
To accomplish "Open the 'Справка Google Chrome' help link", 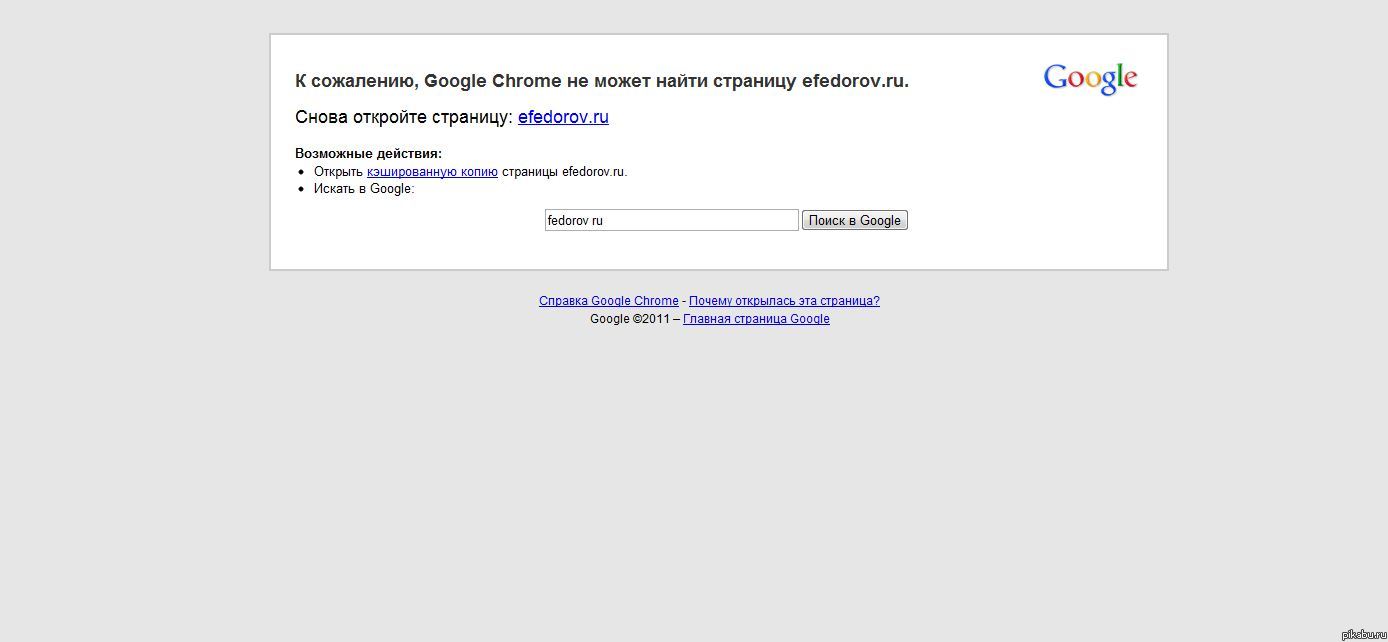I will (x=608, y=301).
